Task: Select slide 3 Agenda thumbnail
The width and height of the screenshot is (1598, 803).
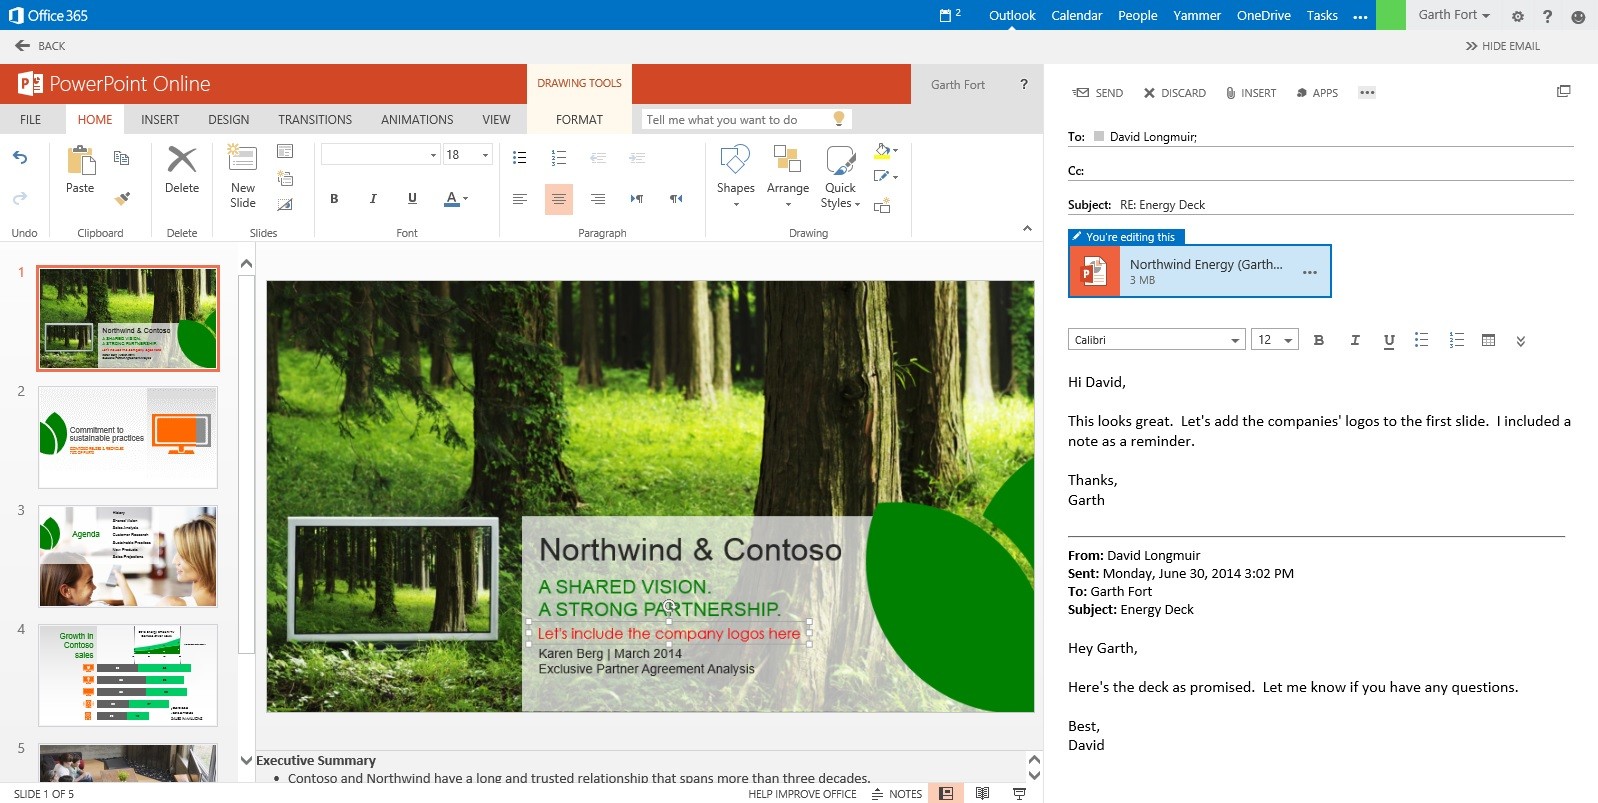Action: click(128, 556)
